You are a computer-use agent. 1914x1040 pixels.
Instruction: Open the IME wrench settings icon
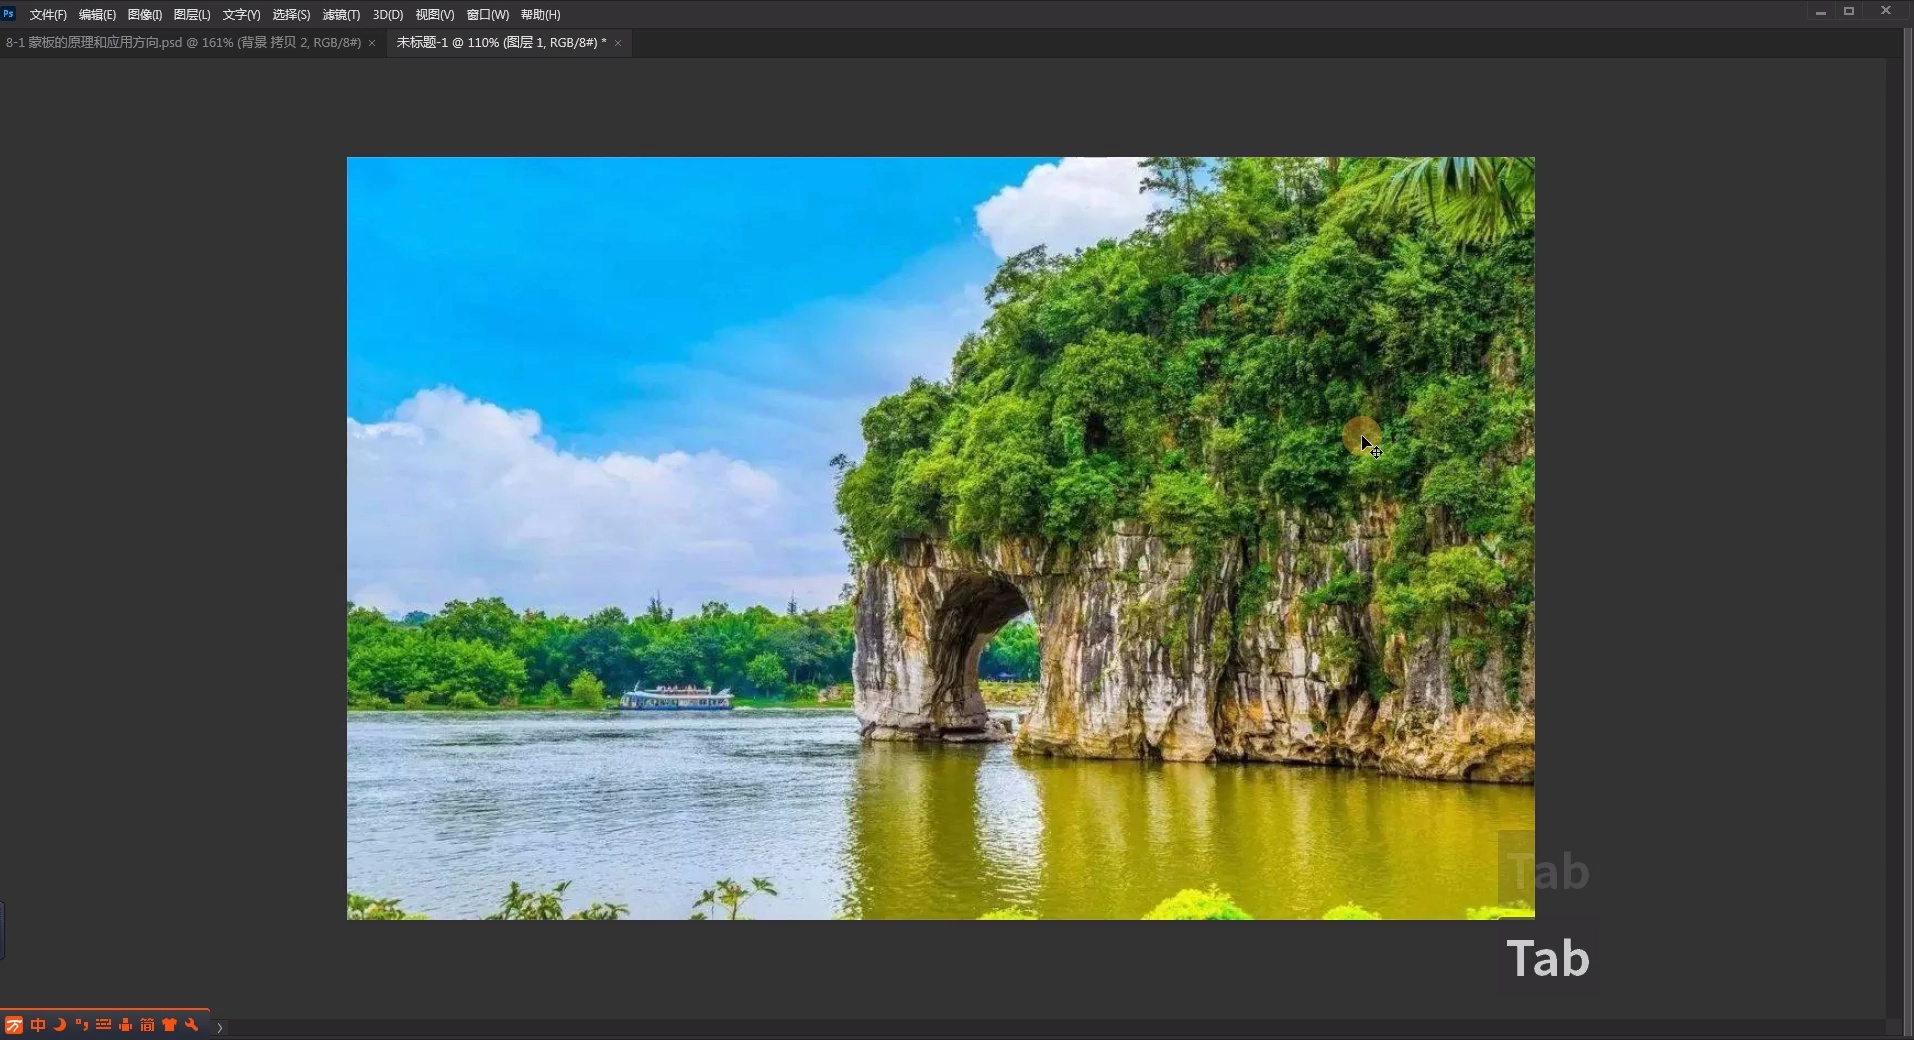tap(192, 1025)
